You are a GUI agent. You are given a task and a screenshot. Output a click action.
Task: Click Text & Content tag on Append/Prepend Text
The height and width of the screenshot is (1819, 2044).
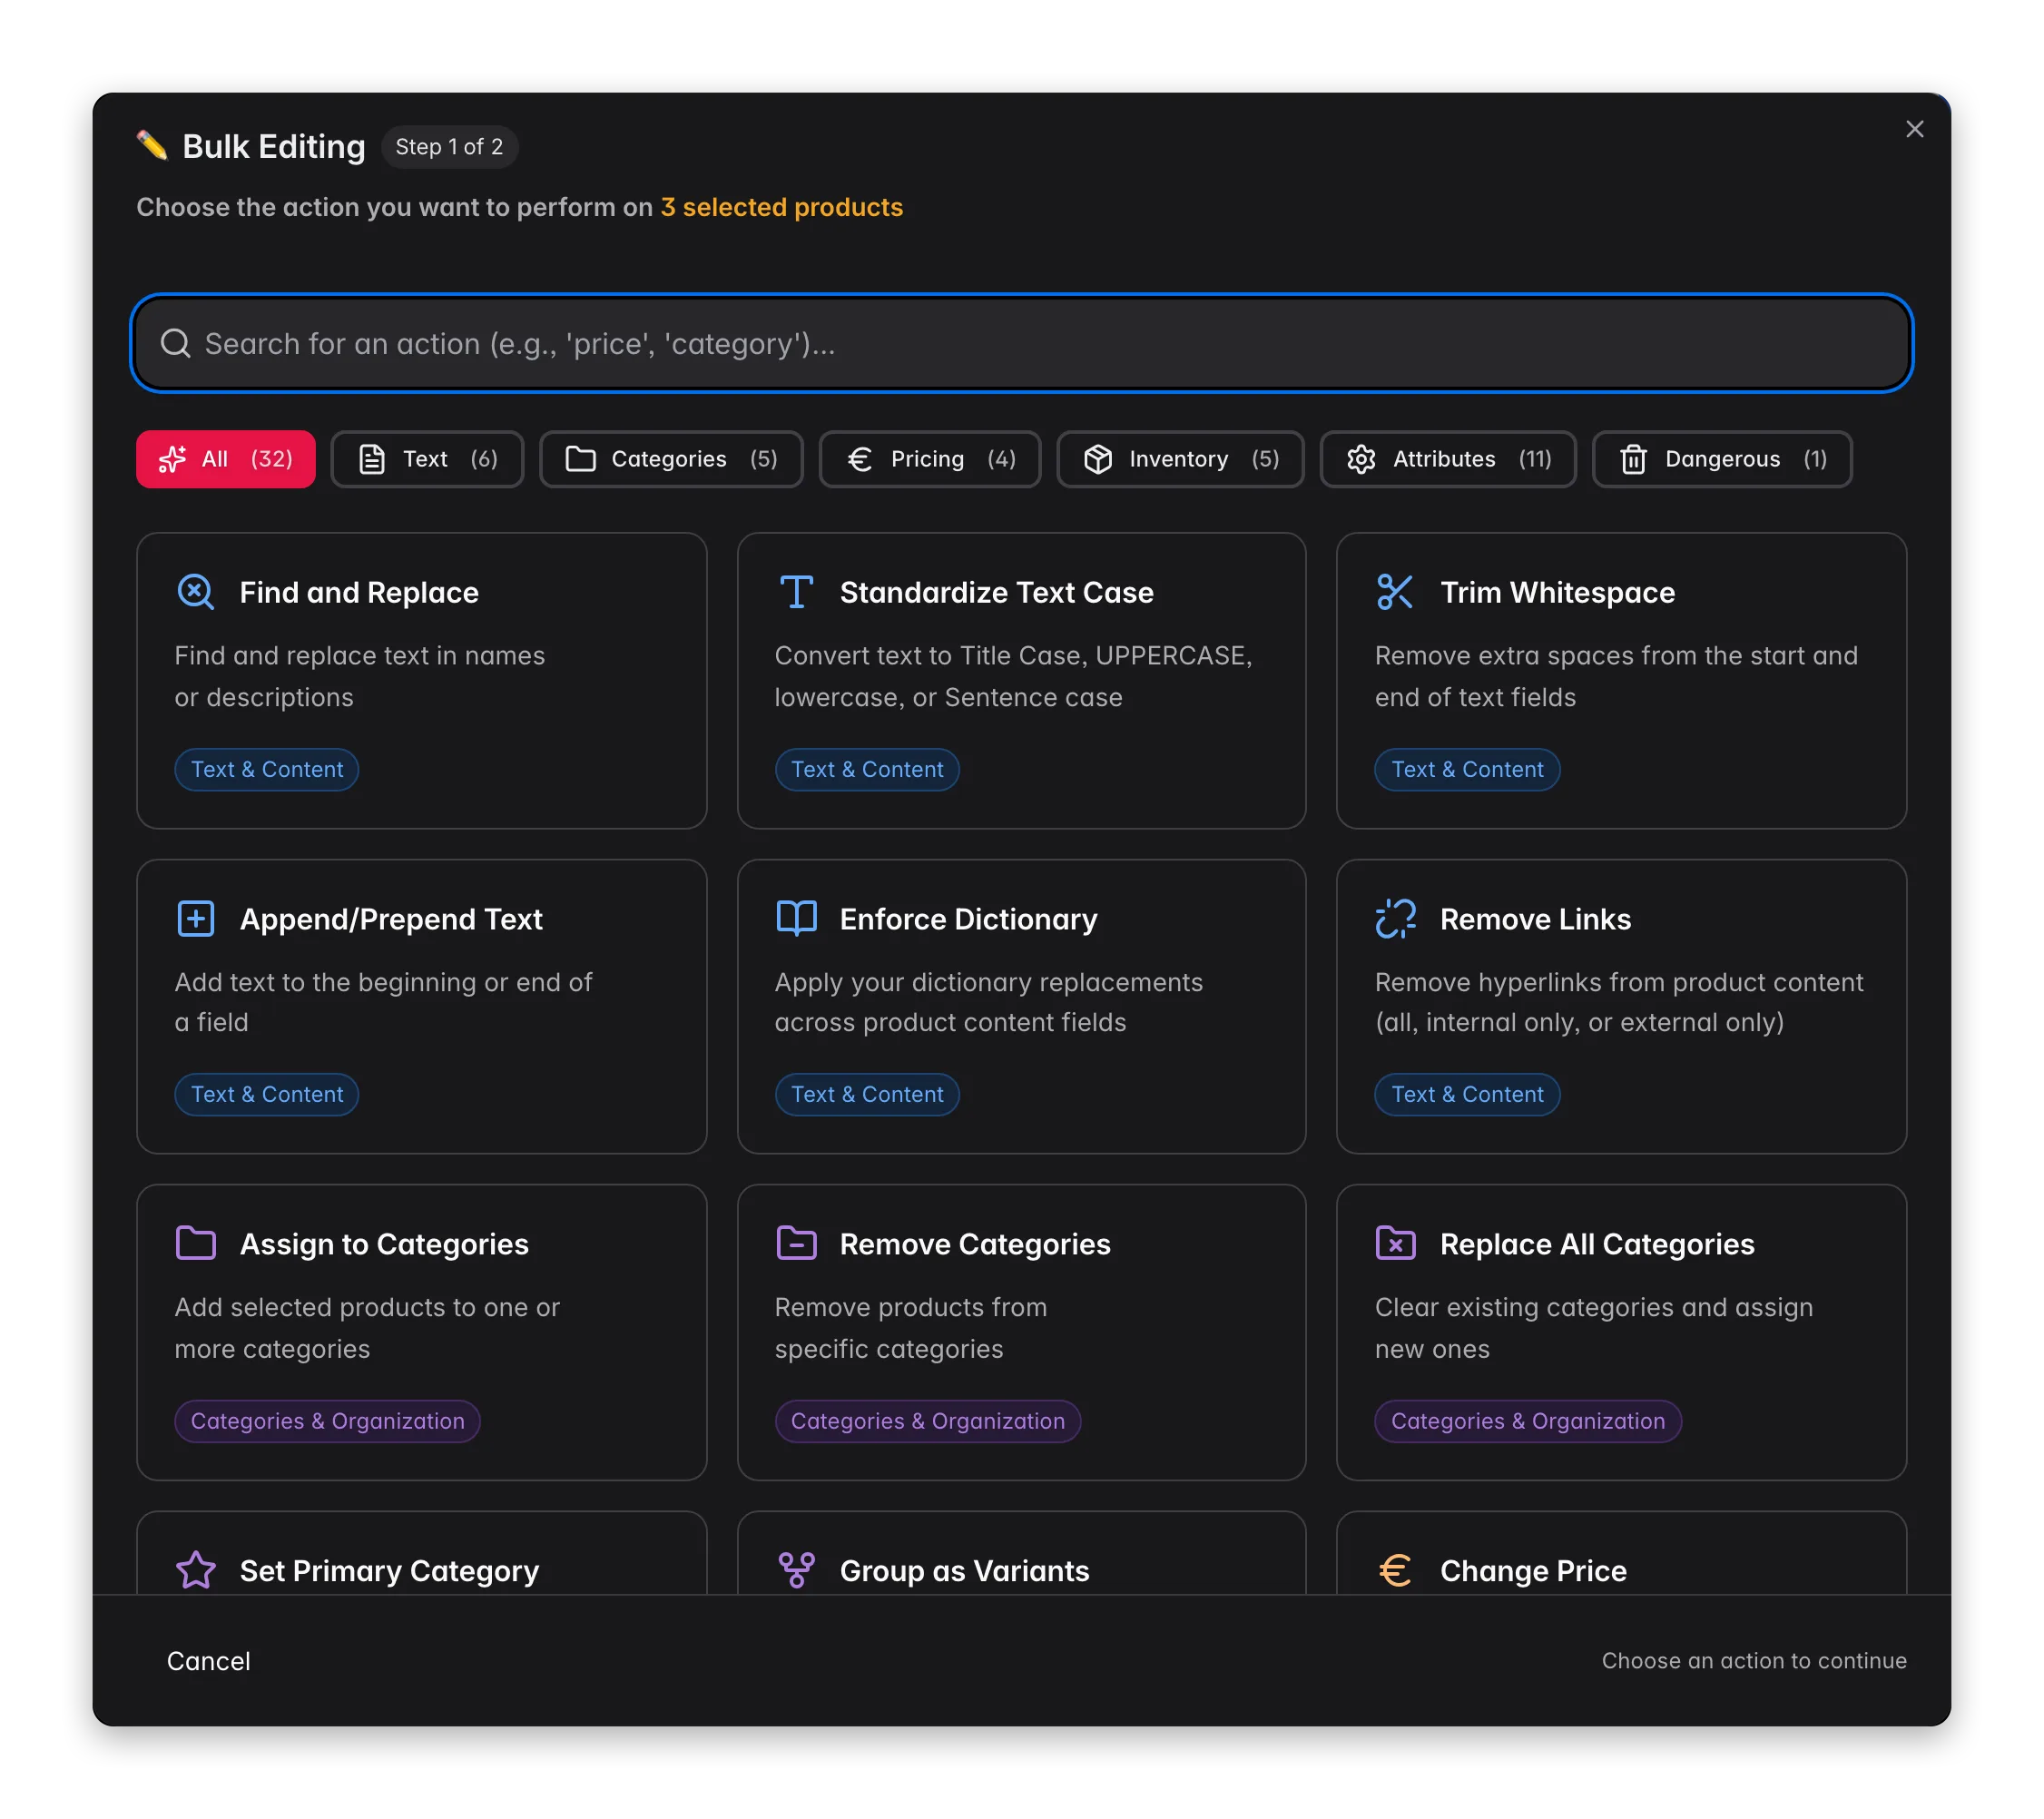tap(267, 1094)
